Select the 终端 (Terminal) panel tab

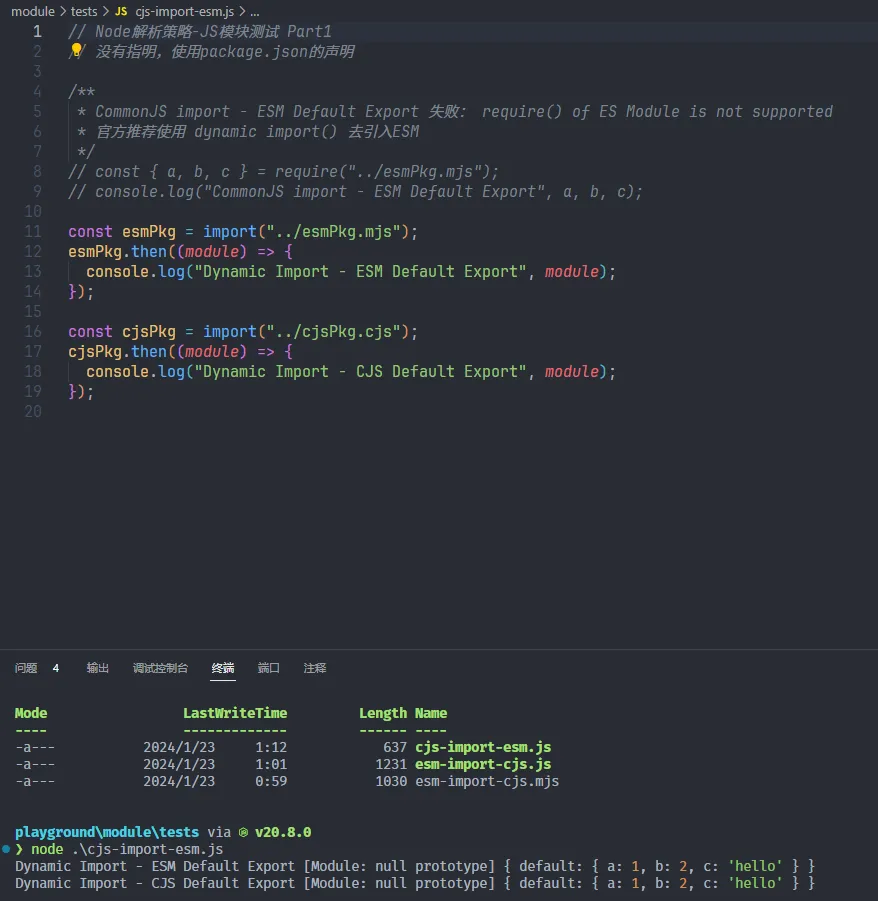pyautogui.click(x=223, y=668)
